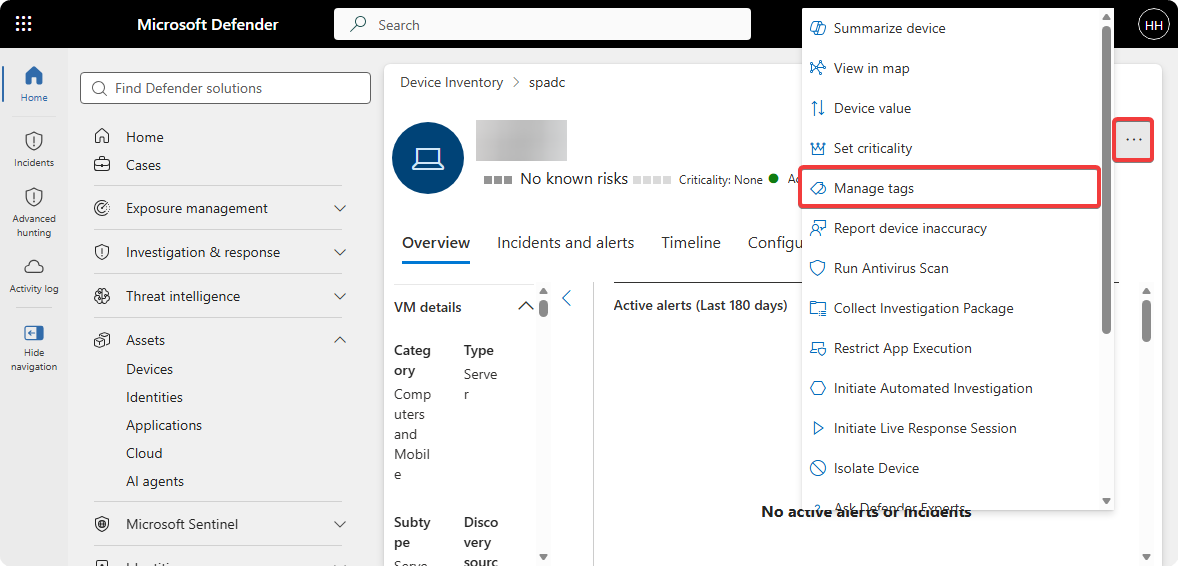The height and width of the screenshot is (566, 1178).
Task: Expand Threat intelligence chevron
Action: [x=340, y=296]
